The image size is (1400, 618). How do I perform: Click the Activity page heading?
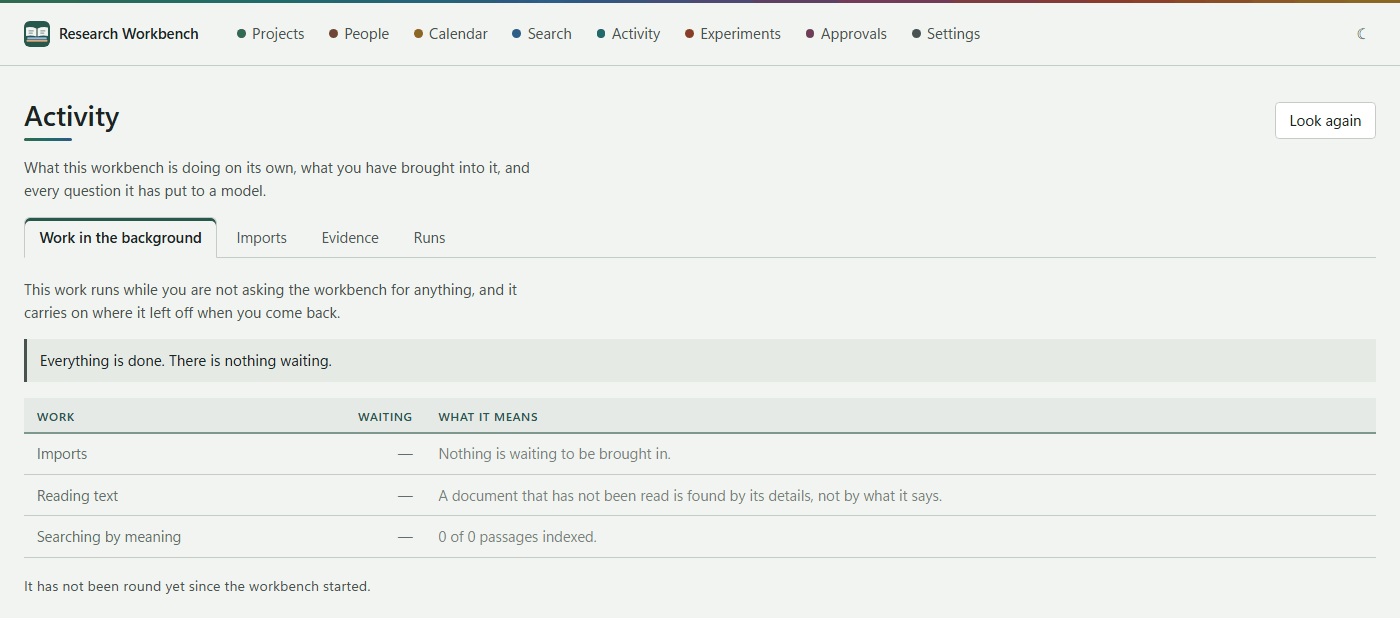(72, 117)
